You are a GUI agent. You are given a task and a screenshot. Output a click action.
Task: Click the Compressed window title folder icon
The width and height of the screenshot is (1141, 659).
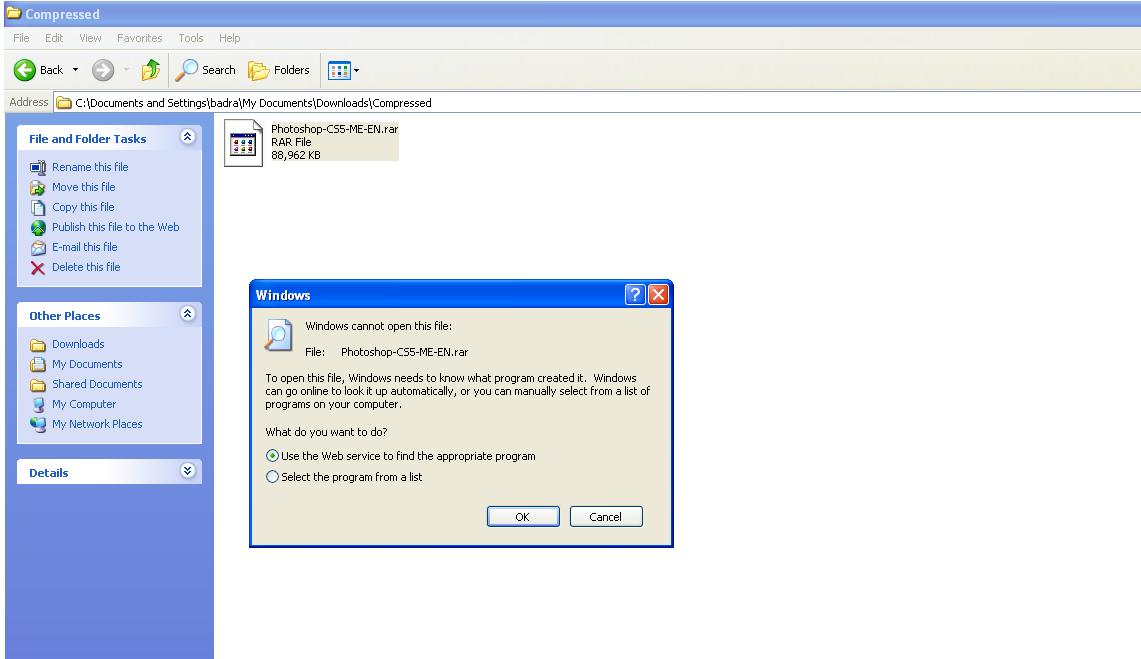14,13
